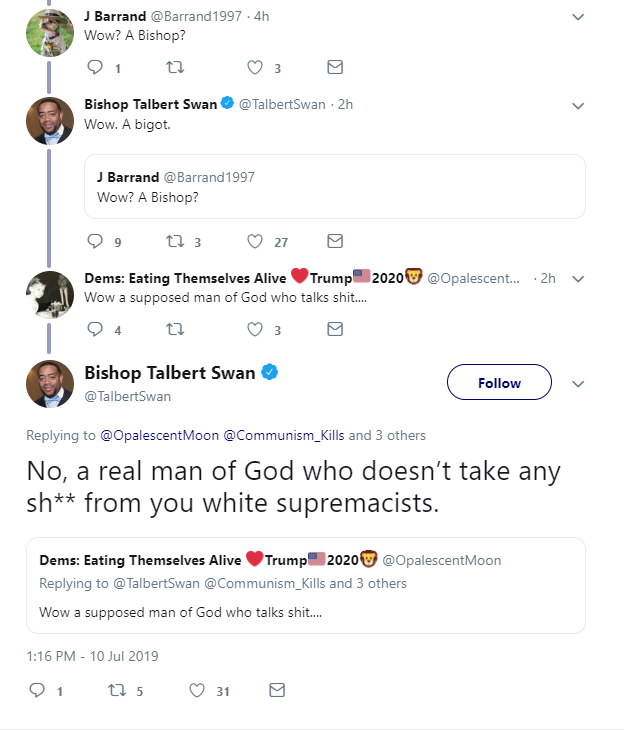Image resolution: width=624 pixels, height=730 pixels.
Task: Reply to J Barrand's tweet
Action: click(x=96, y=68)
